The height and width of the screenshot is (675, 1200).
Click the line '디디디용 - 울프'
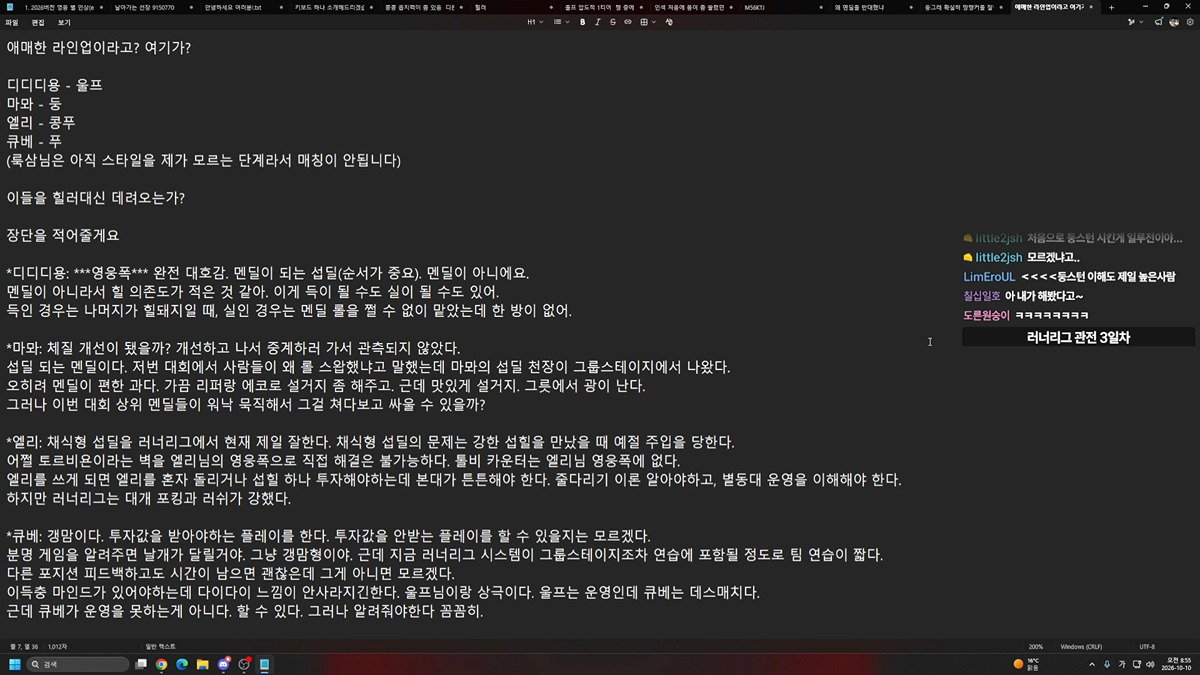point(55,84)
